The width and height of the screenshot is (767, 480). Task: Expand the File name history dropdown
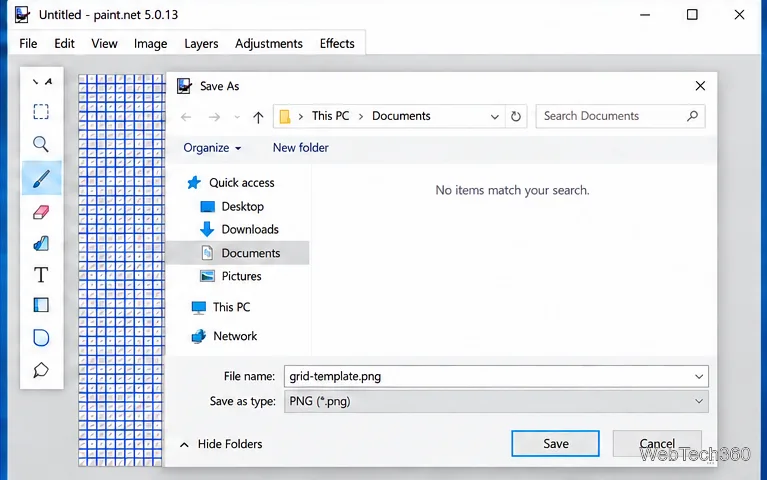[699, 376]
